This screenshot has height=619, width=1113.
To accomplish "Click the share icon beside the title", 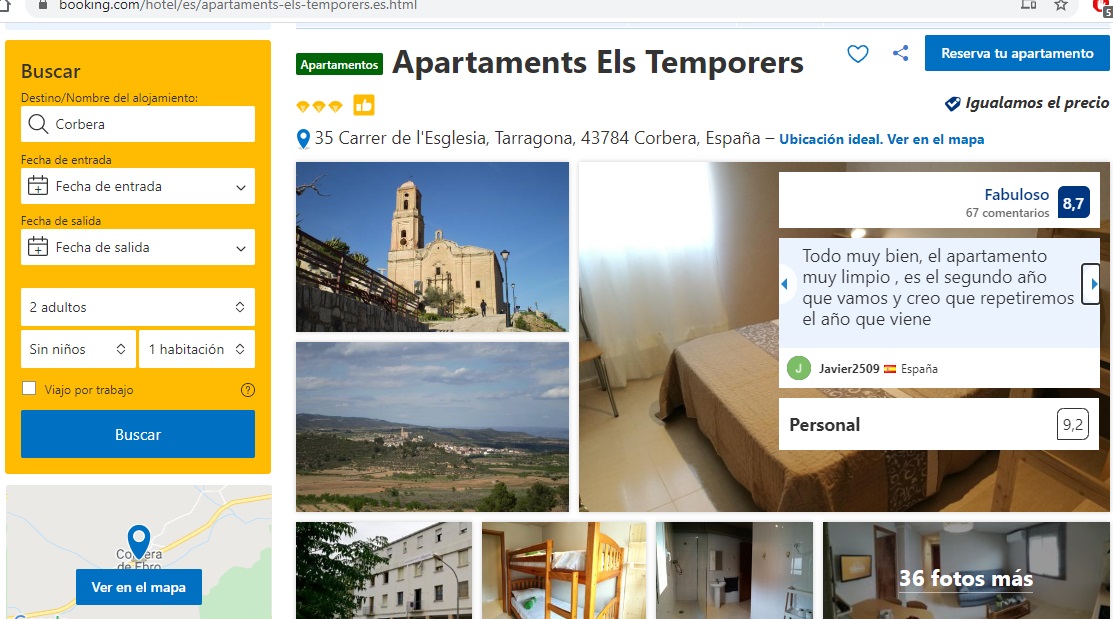I will [900, 53].
